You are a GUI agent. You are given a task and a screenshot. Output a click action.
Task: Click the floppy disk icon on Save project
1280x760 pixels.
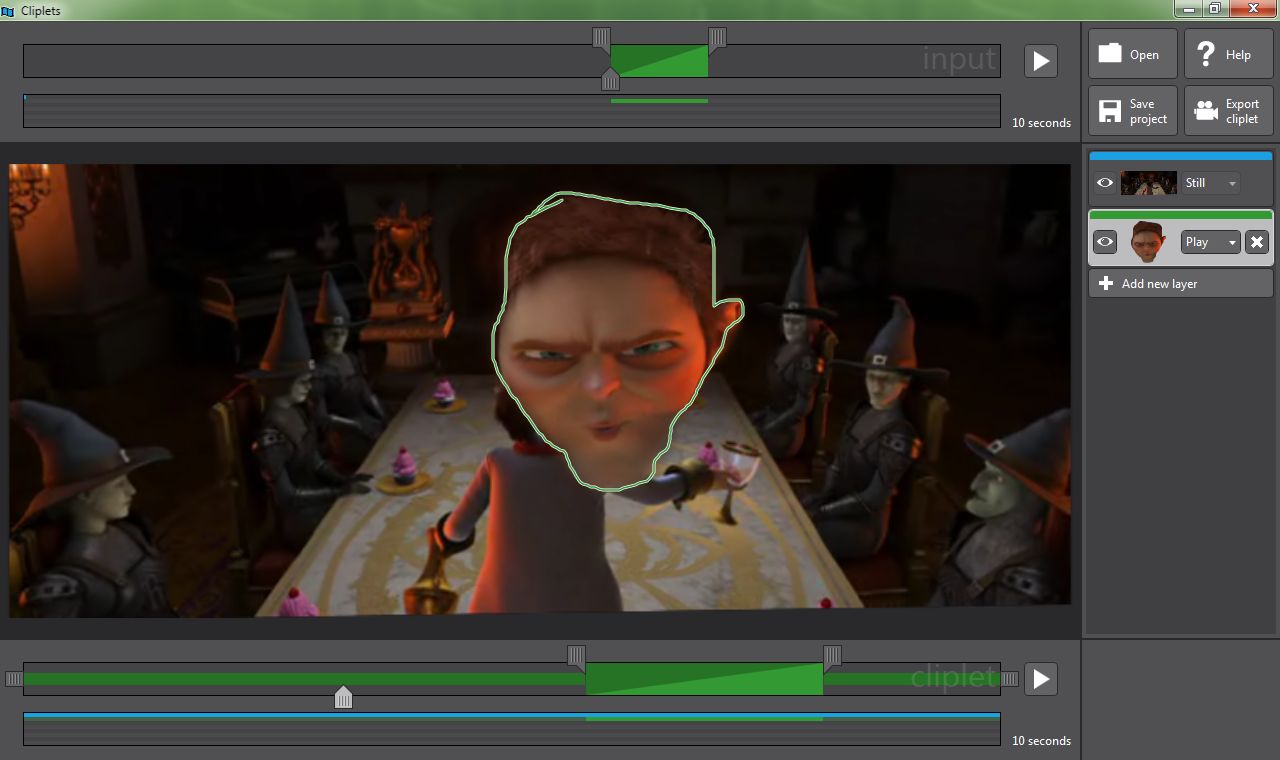[1110, 111]
